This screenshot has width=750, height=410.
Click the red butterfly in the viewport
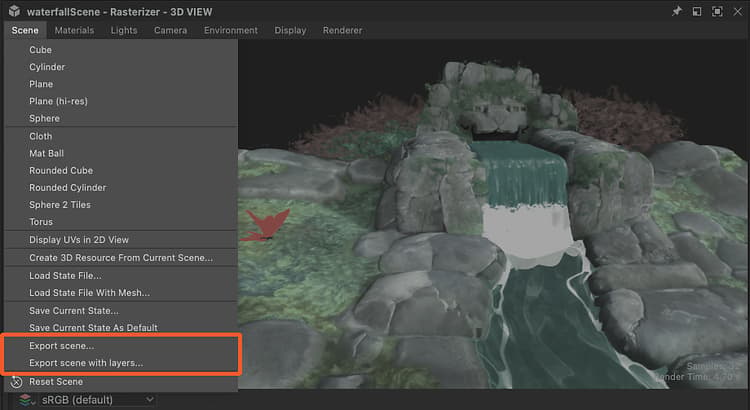tap(266, 225)
